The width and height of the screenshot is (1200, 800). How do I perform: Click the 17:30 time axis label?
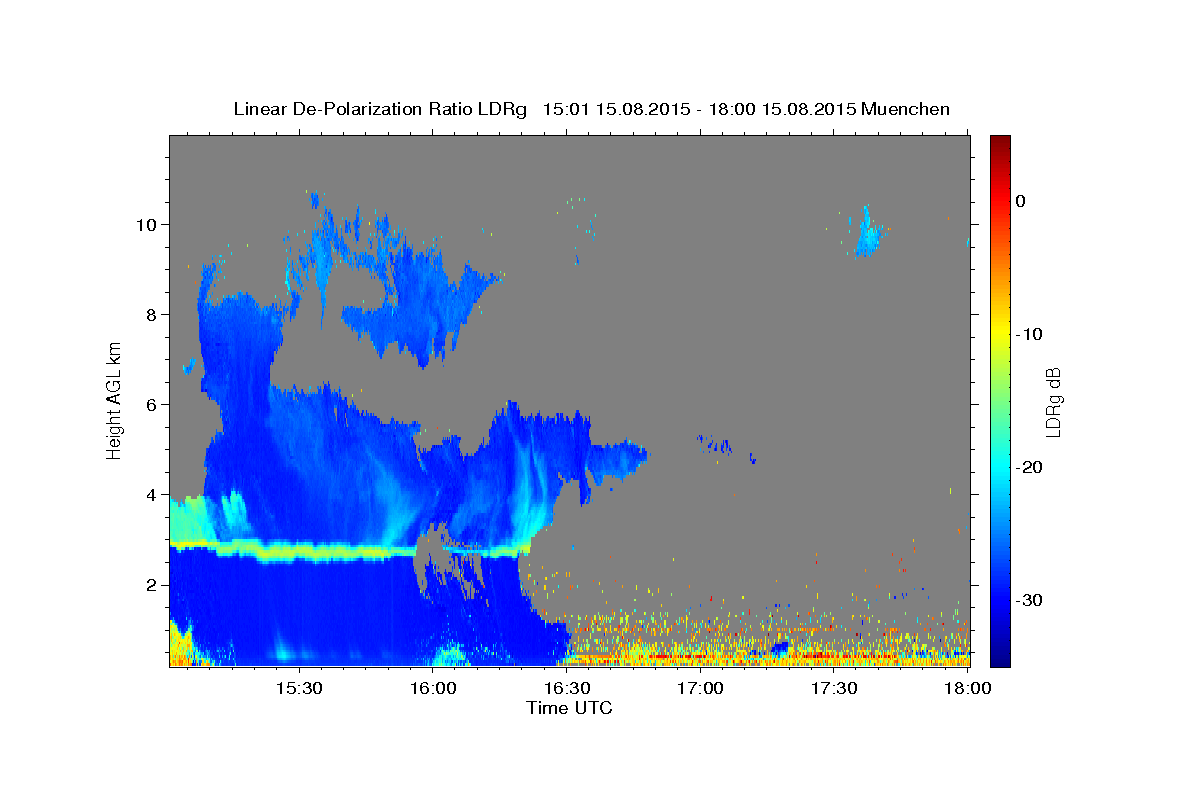pos(835,688)
